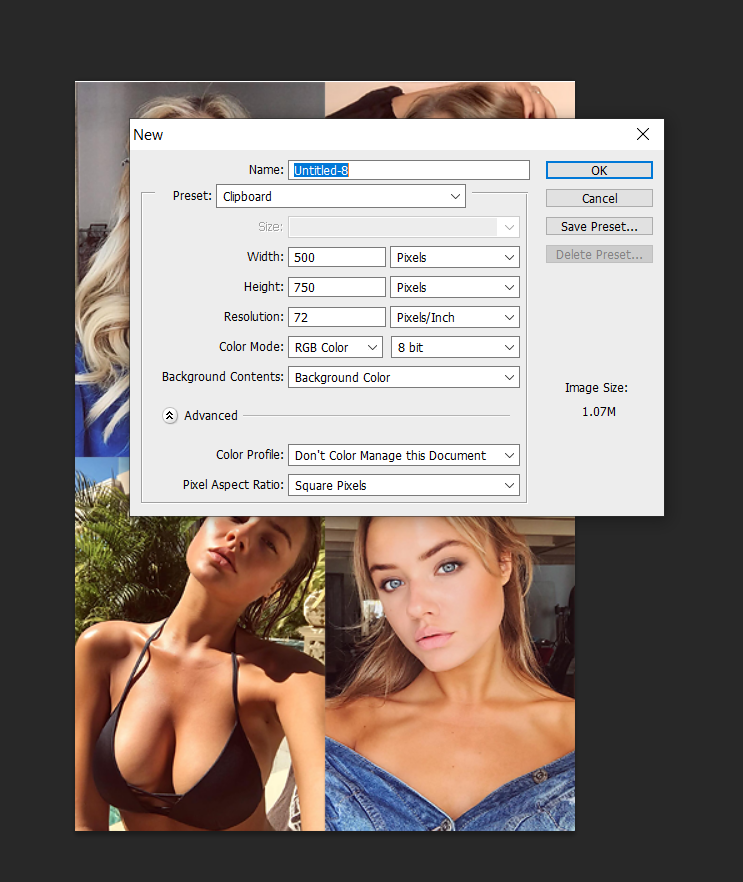Open the Background Contents dropdown

(x=404, y=377)
